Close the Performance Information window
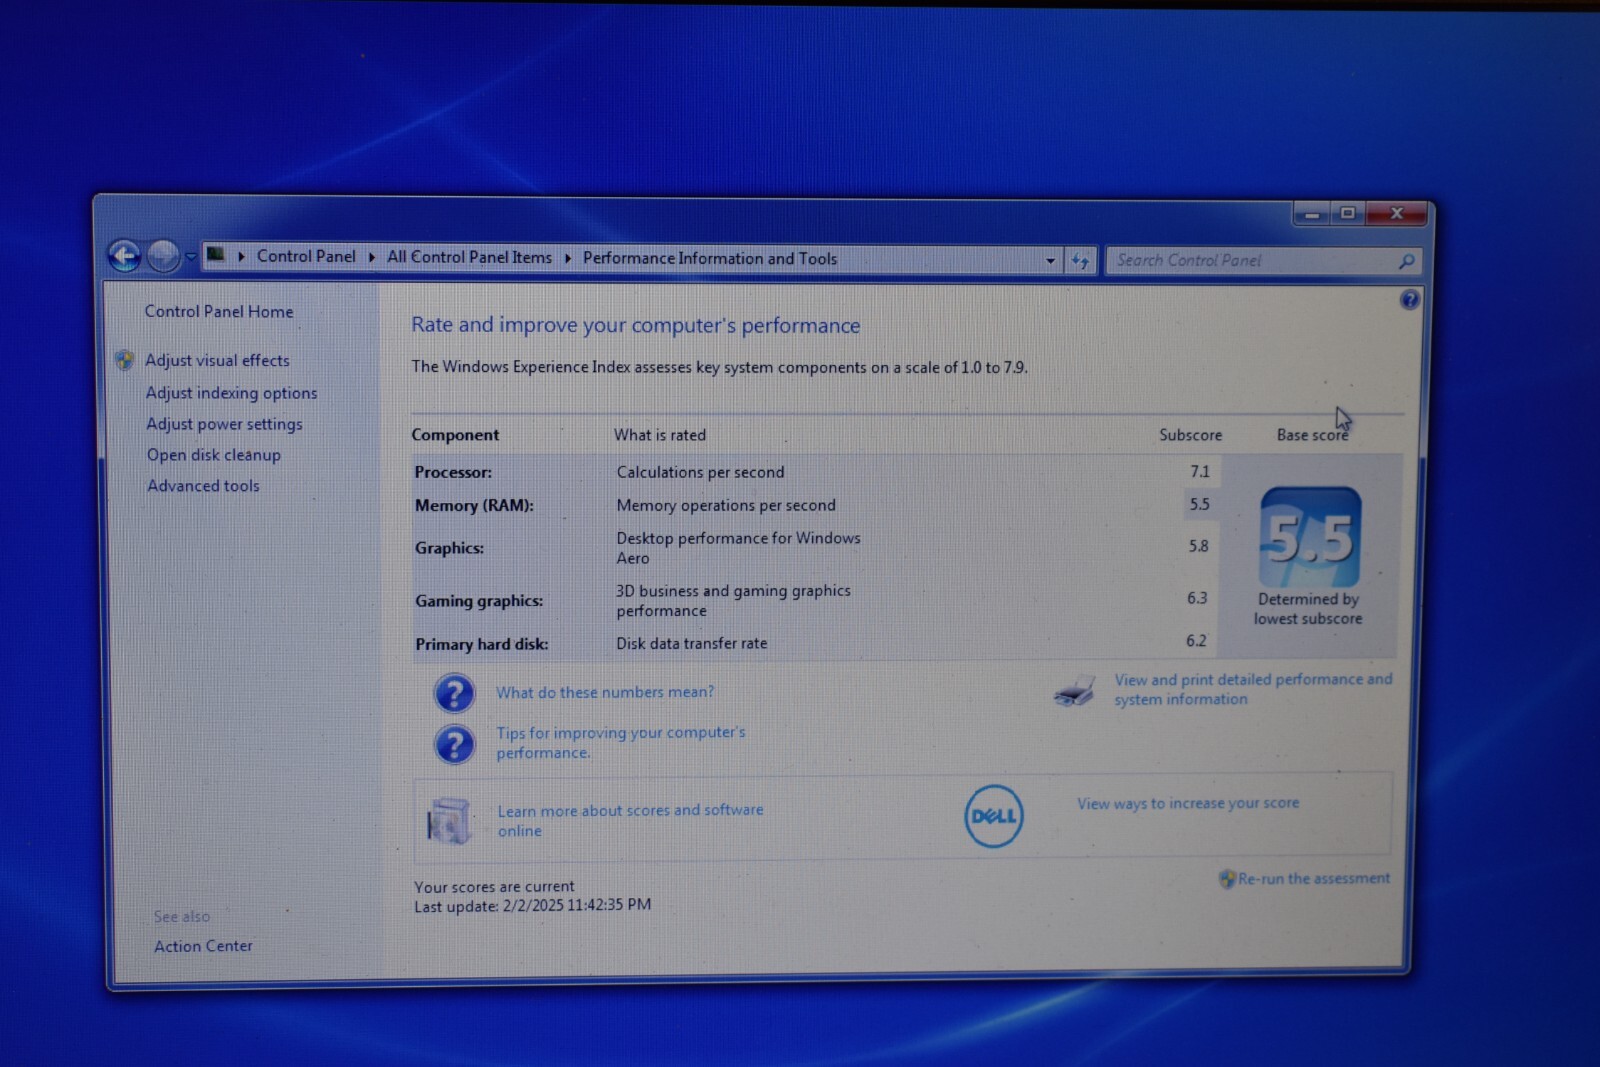Image resolution: width=1600 pixels, height=1067 pixels. tap(1397, 213)
